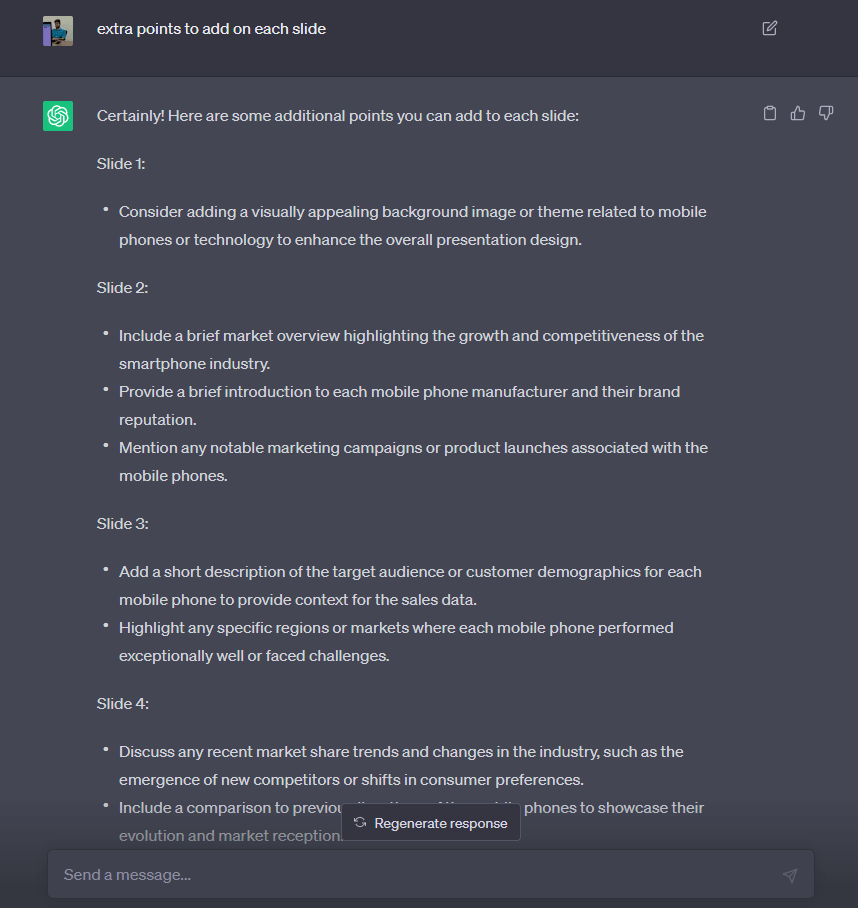Click the 'Slide 4:' heading
The height and width of the screenshot is (908, 858).
(122, 704)
